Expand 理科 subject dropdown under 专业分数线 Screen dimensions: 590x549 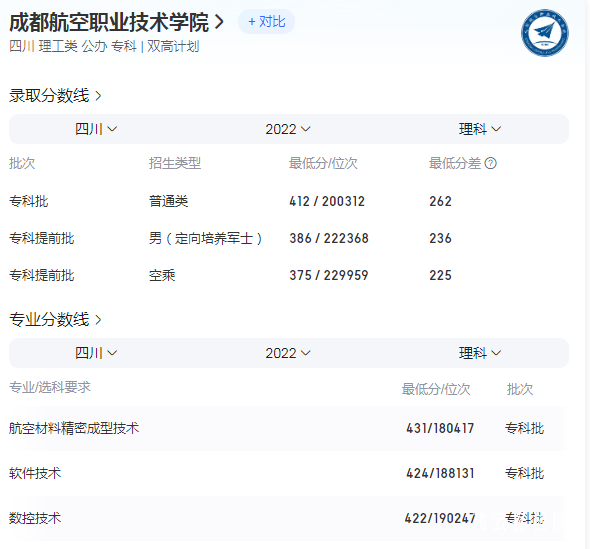pyautogui.click(x=480, y=353)
